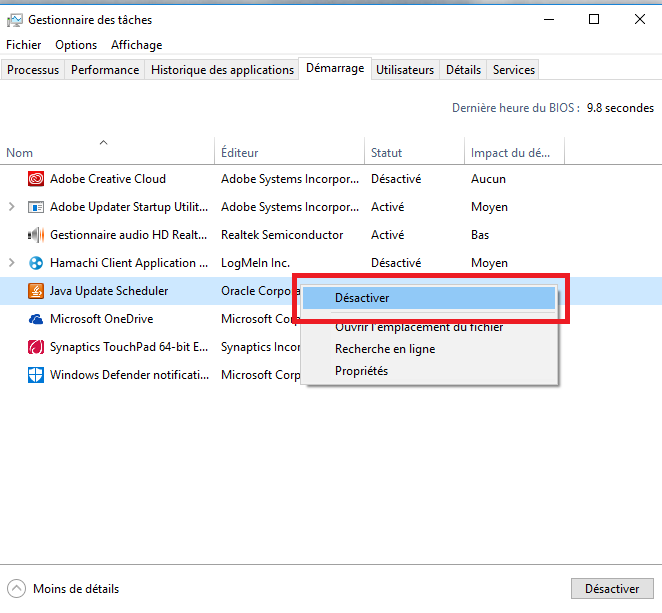The height and width of the screenshot is (613, 662).
Task: Click Gestionnaire audio's Activé status cell
Action: tap(388, 235)
